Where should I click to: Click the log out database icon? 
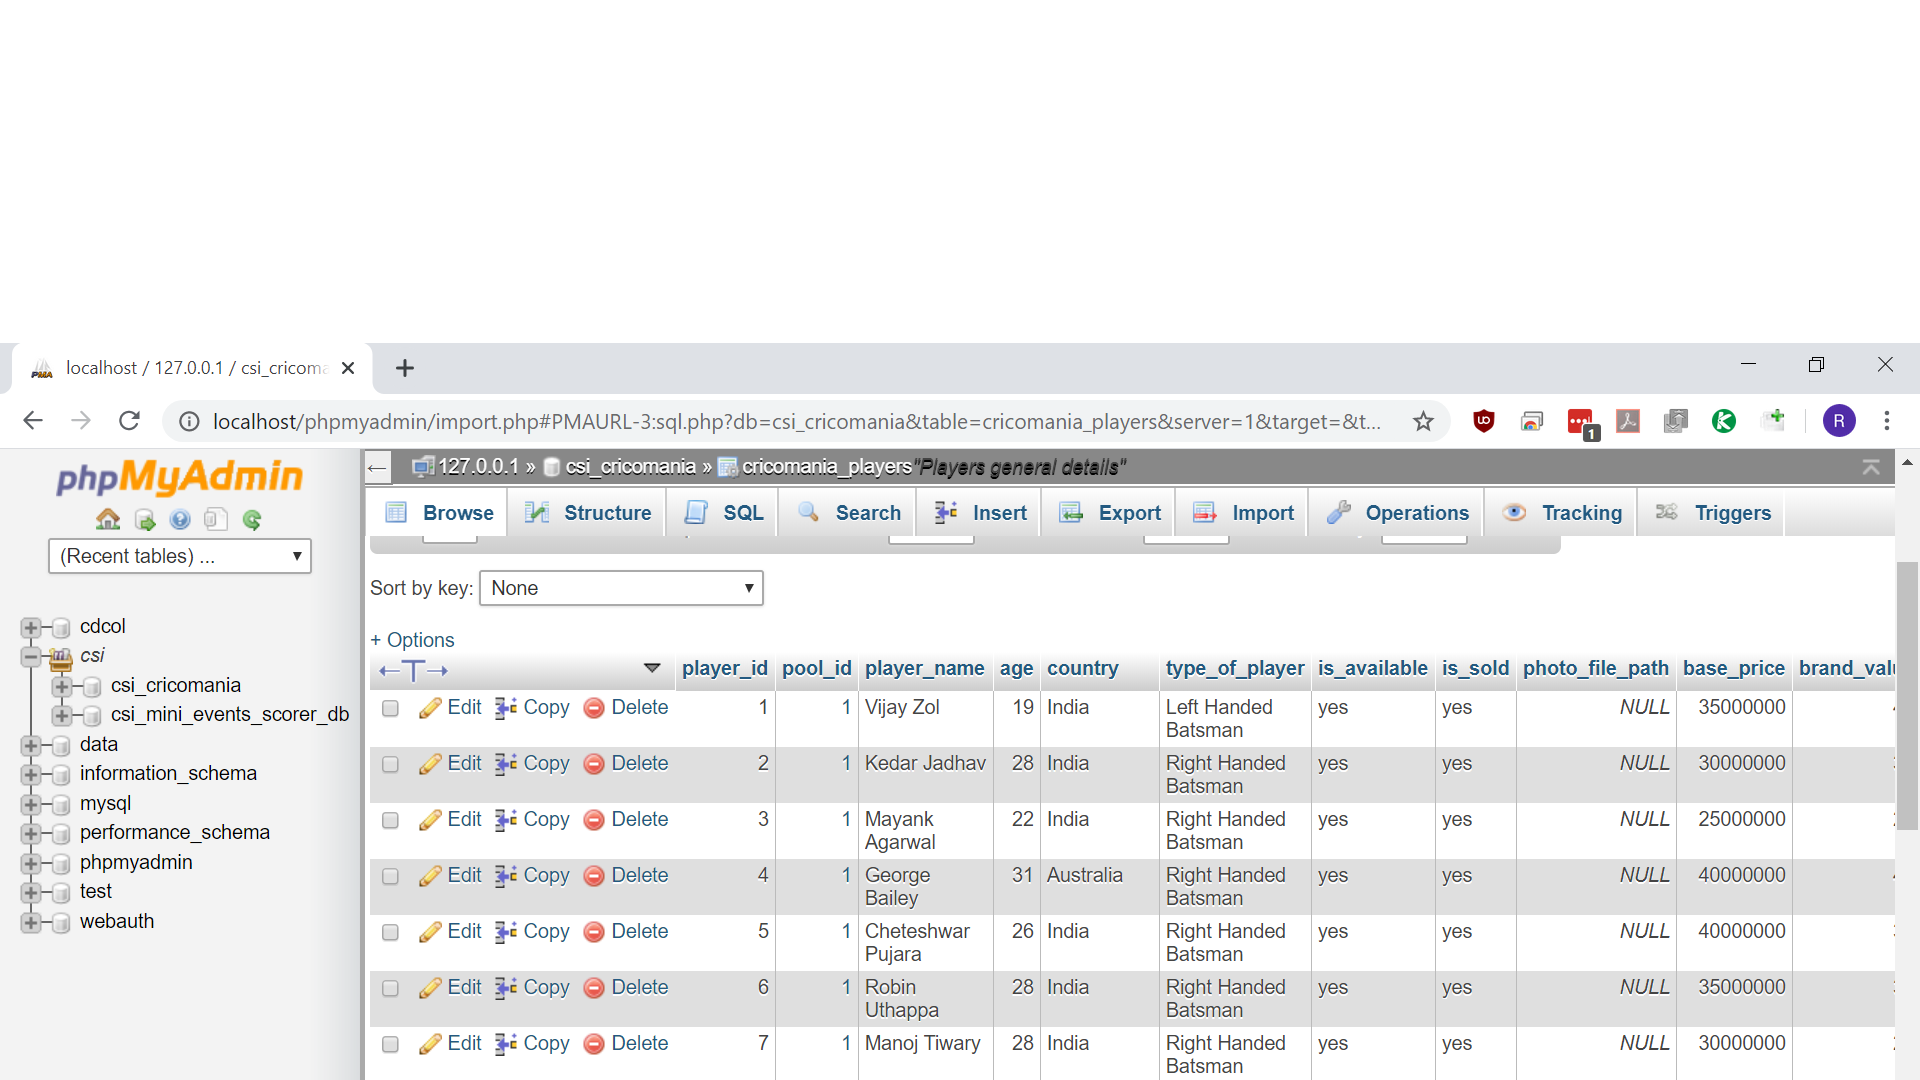[145, 519]
